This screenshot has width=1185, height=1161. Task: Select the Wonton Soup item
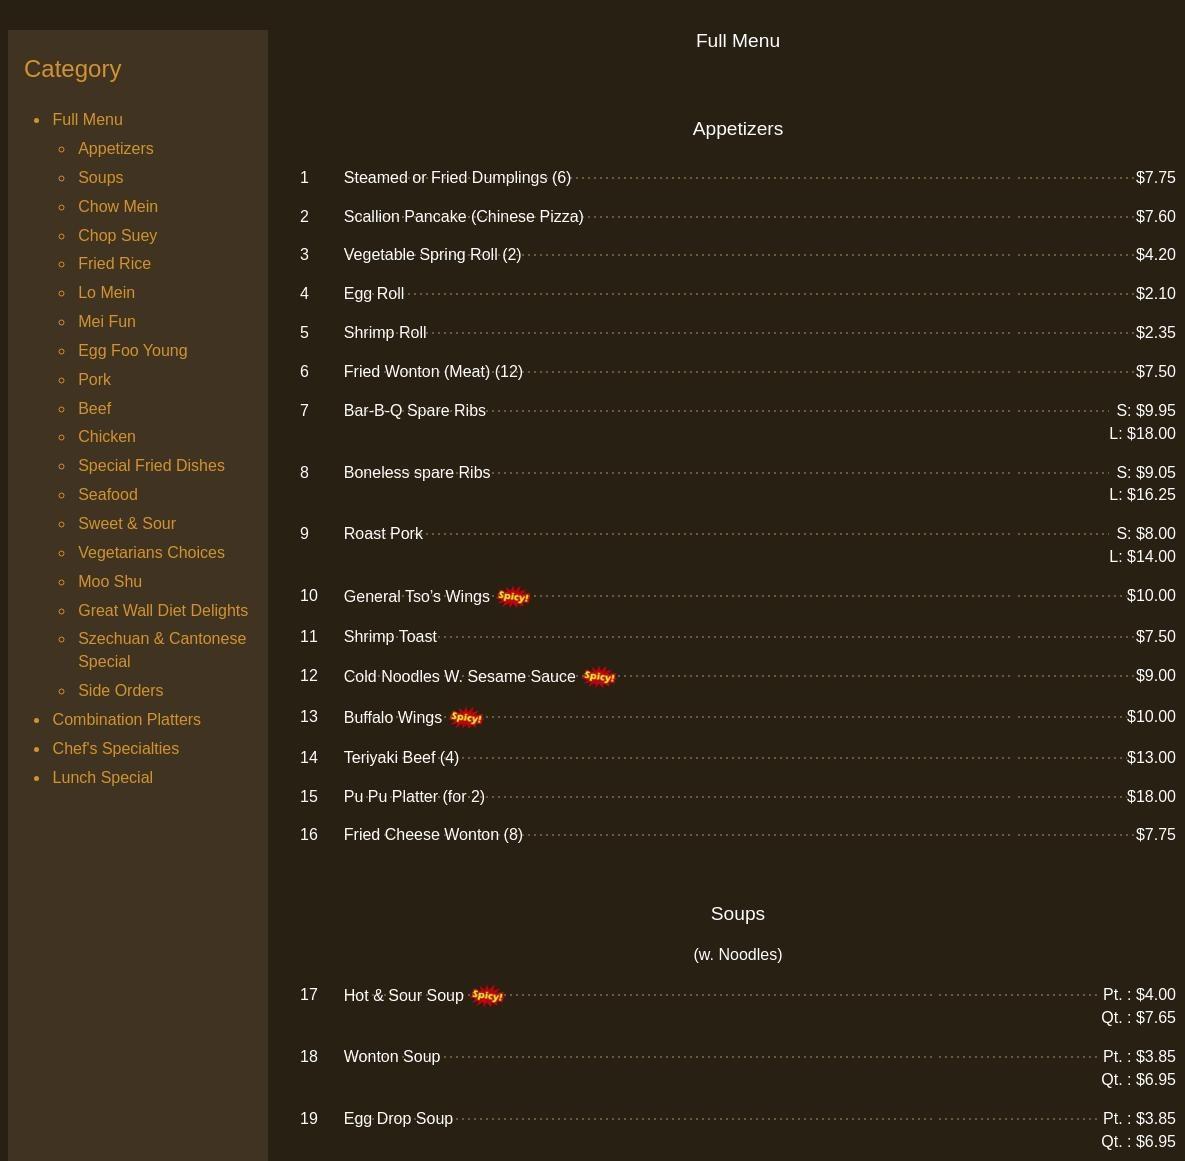391,1056
